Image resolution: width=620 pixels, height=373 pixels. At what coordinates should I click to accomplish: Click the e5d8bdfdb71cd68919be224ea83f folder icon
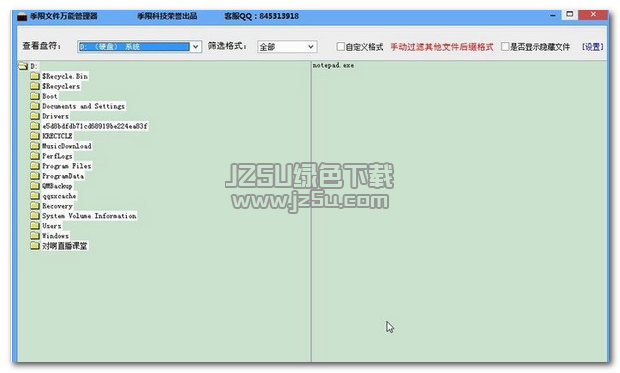[35, 126]
